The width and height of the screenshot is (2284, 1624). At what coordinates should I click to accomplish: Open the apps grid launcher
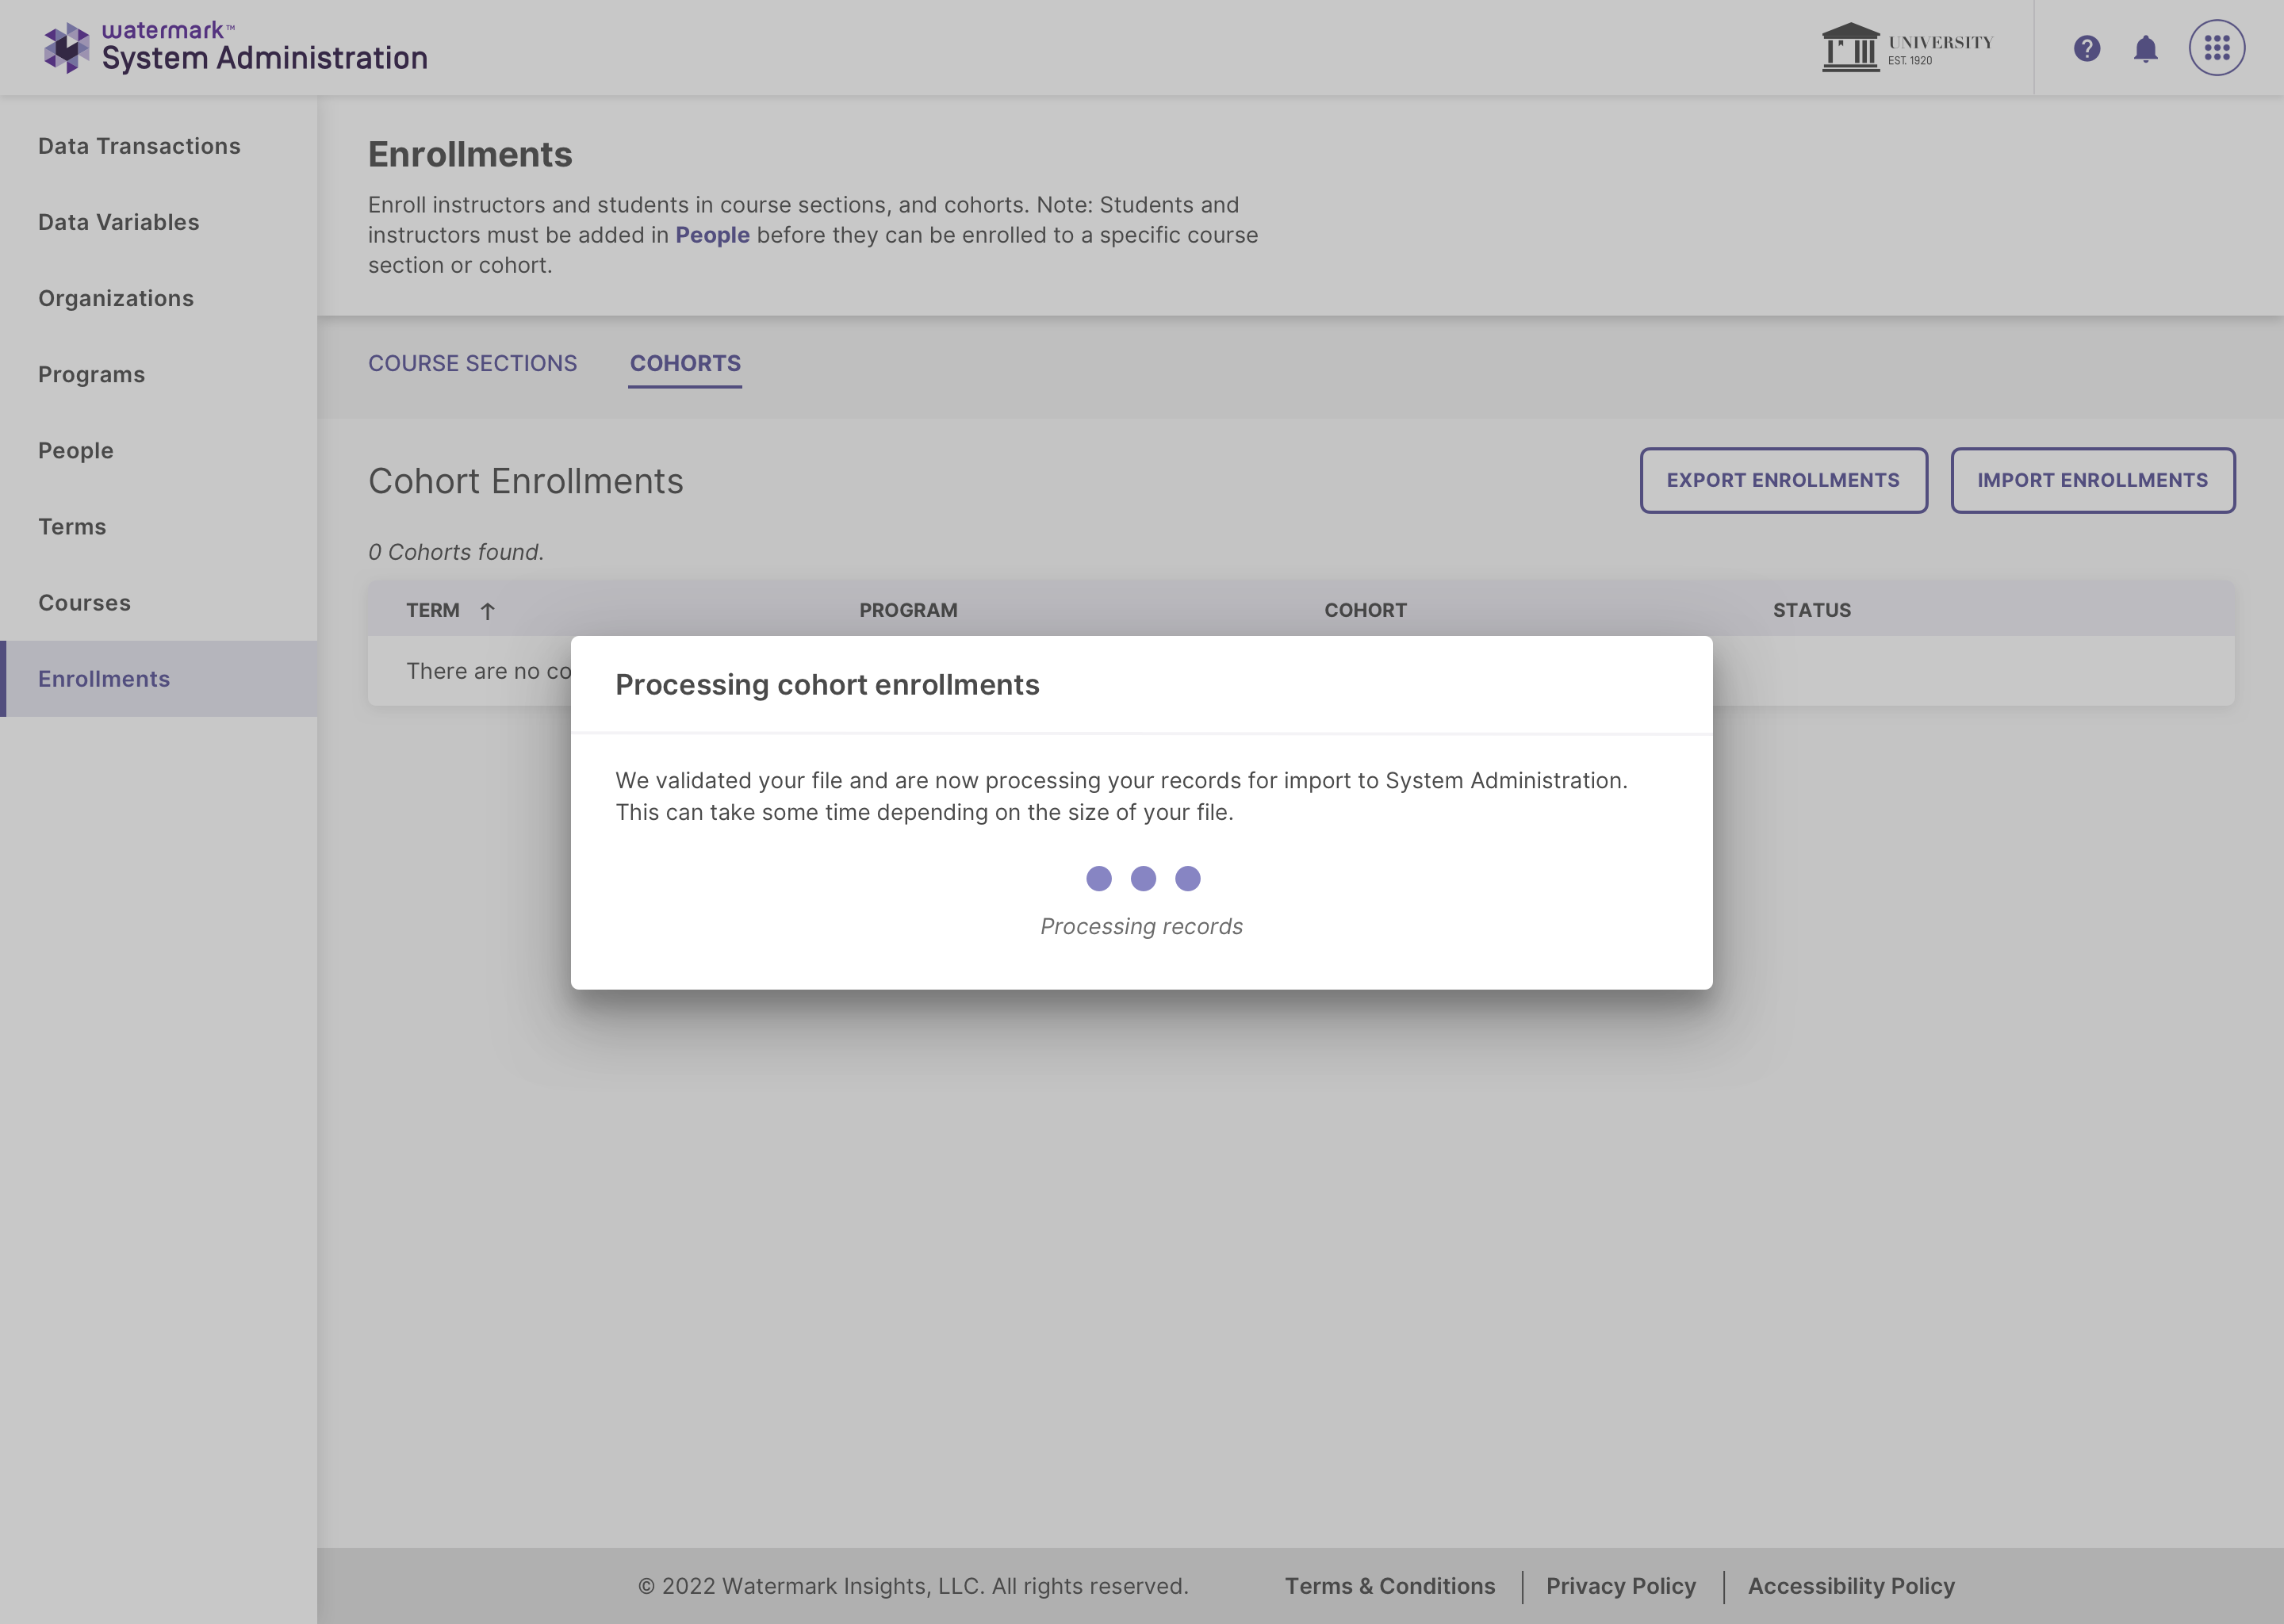coord(2216,48)
